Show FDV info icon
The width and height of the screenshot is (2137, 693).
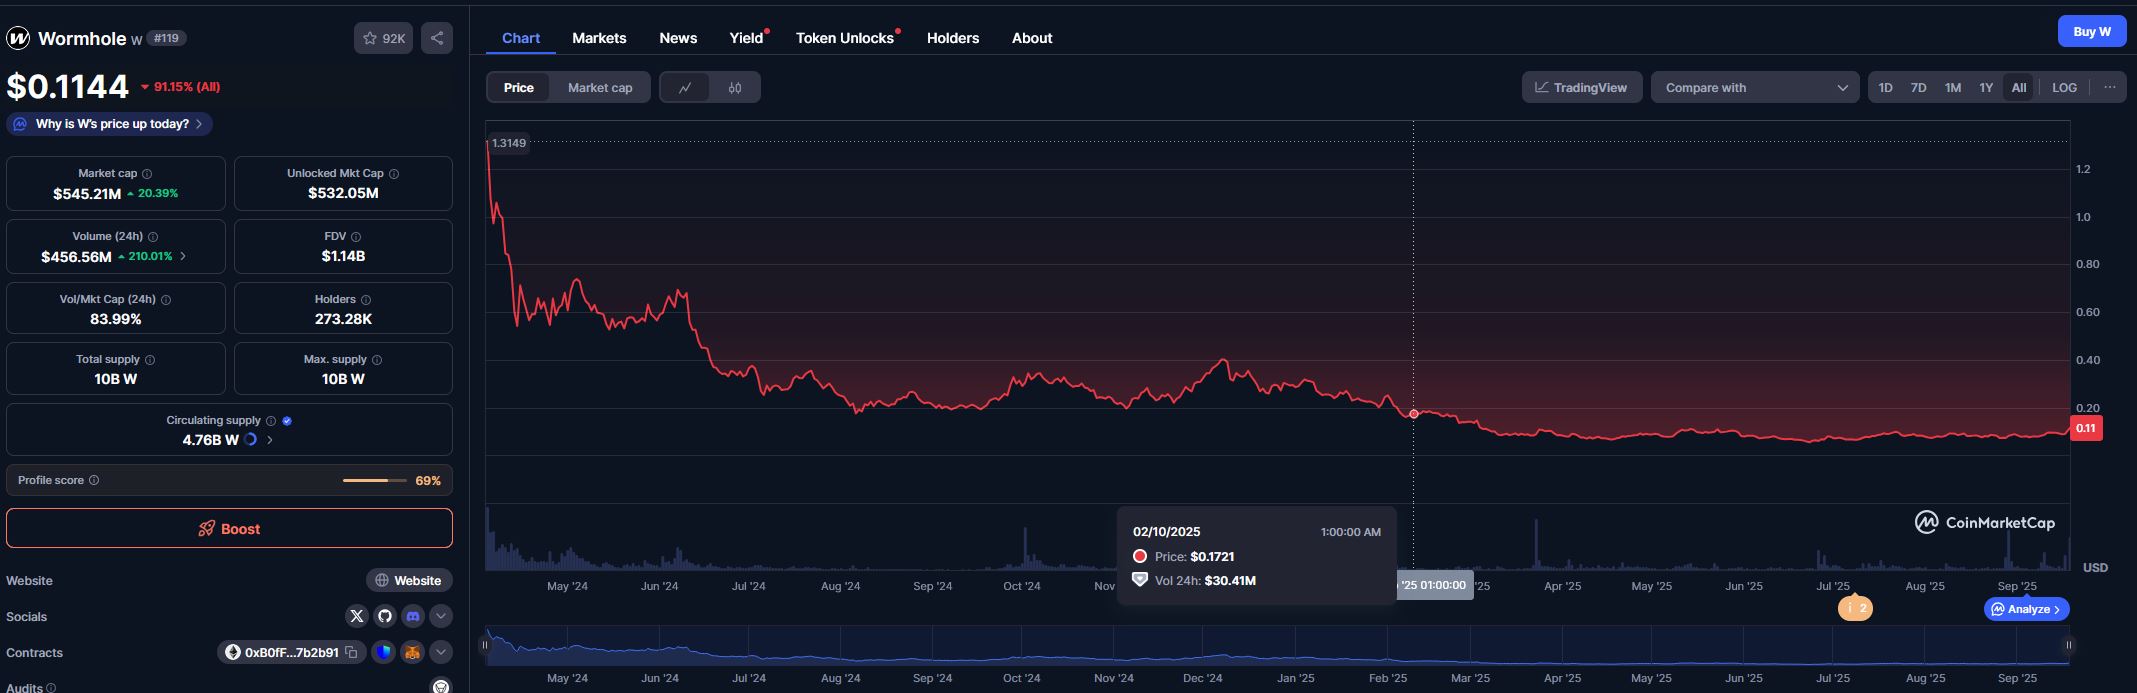356,237
